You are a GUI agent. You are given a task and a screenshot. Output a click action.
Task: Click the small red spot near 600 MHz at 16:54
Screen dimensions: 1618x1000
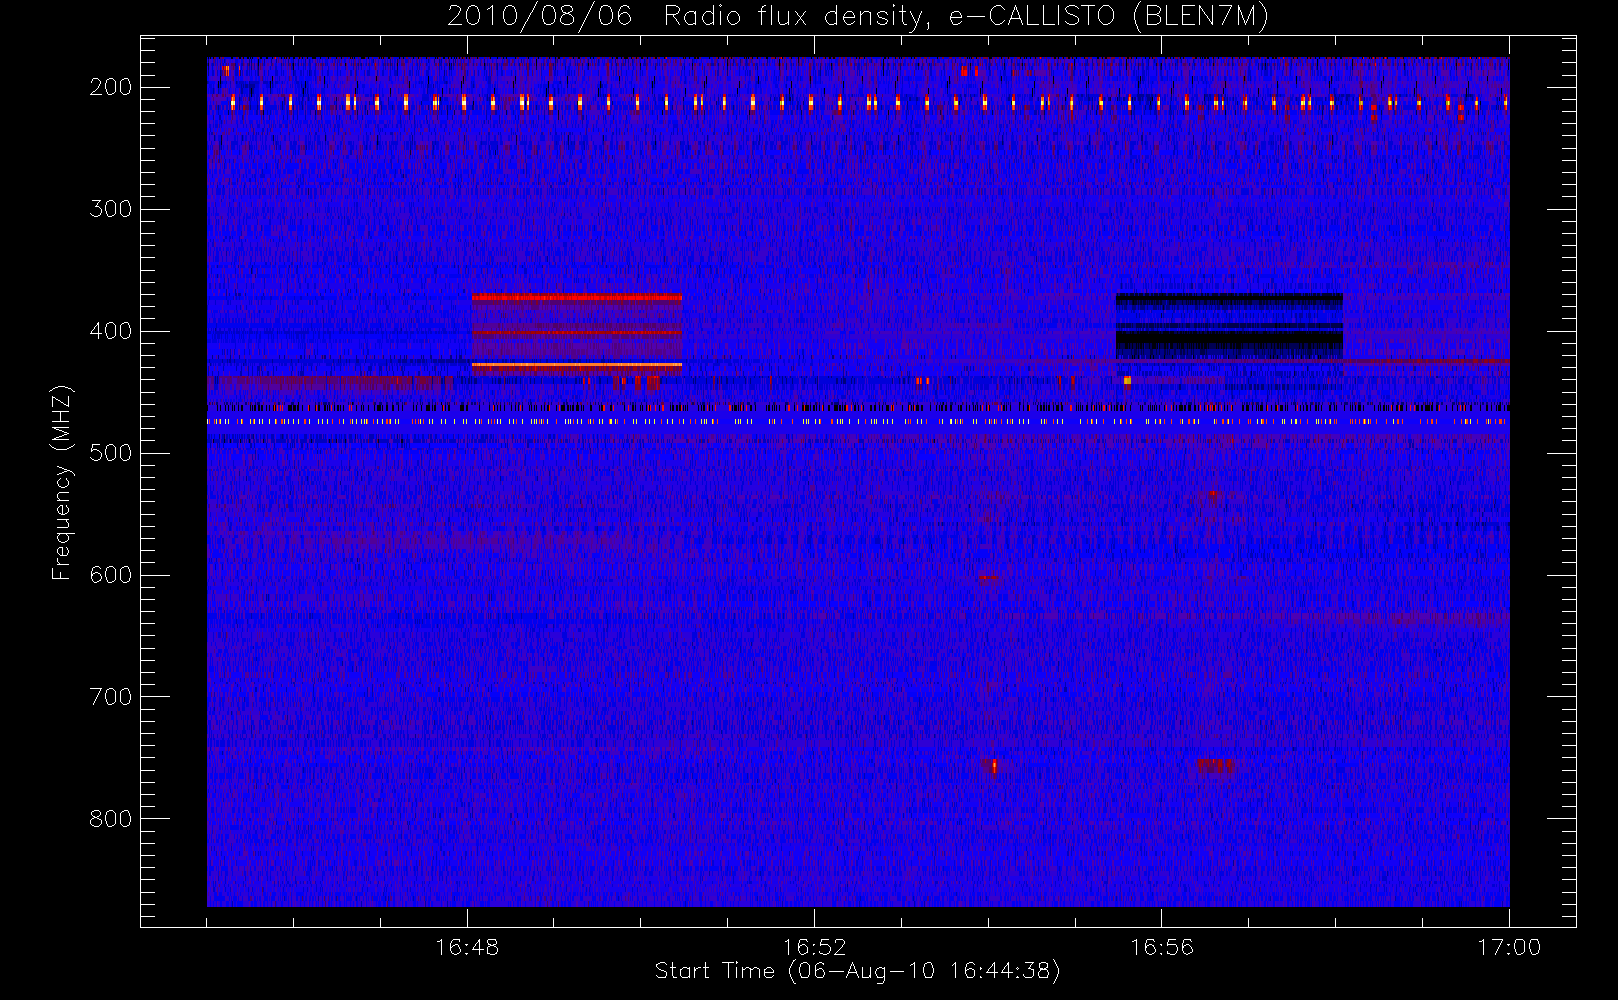click(988, 578)
